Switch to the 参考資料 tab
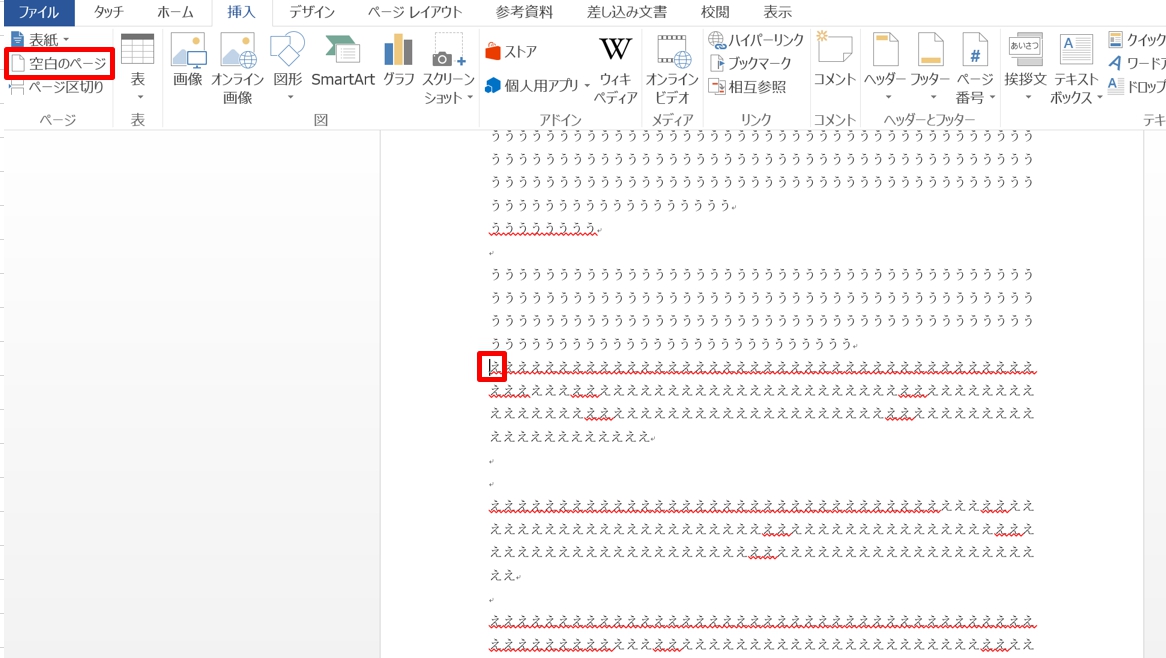Viewport: 1166px width, 658px height. (524, 12)
